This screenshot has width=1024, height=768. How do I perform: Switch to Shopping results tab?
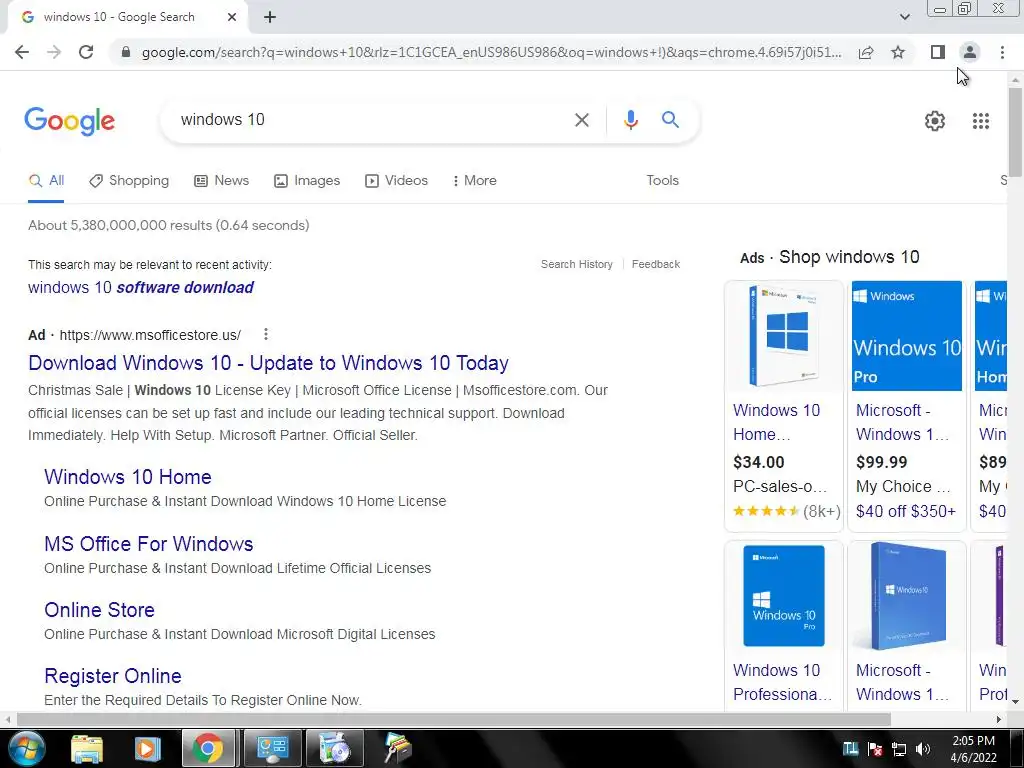[x=129, y=181]
